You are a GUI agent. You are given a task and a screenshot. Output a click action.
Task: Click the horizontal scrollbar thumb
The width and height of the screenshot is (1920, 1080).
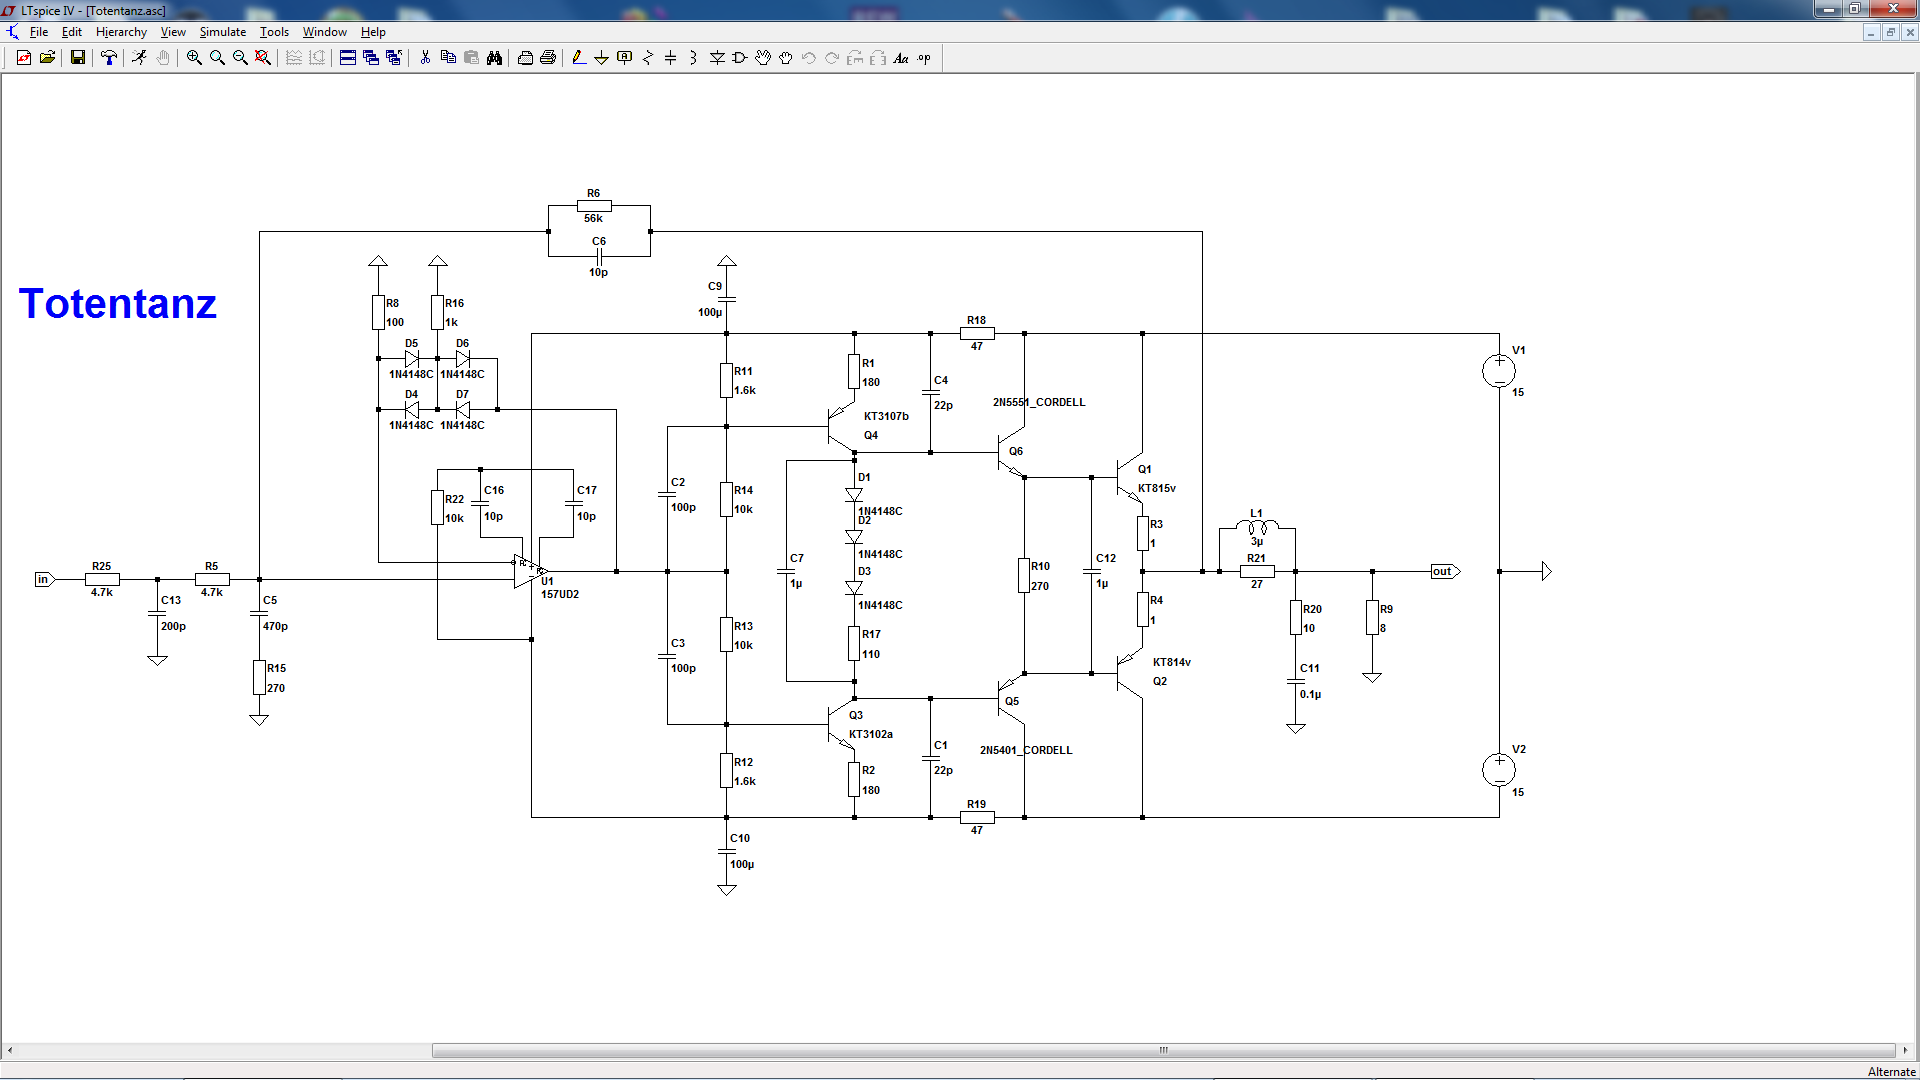[x=1163, y=1050]
